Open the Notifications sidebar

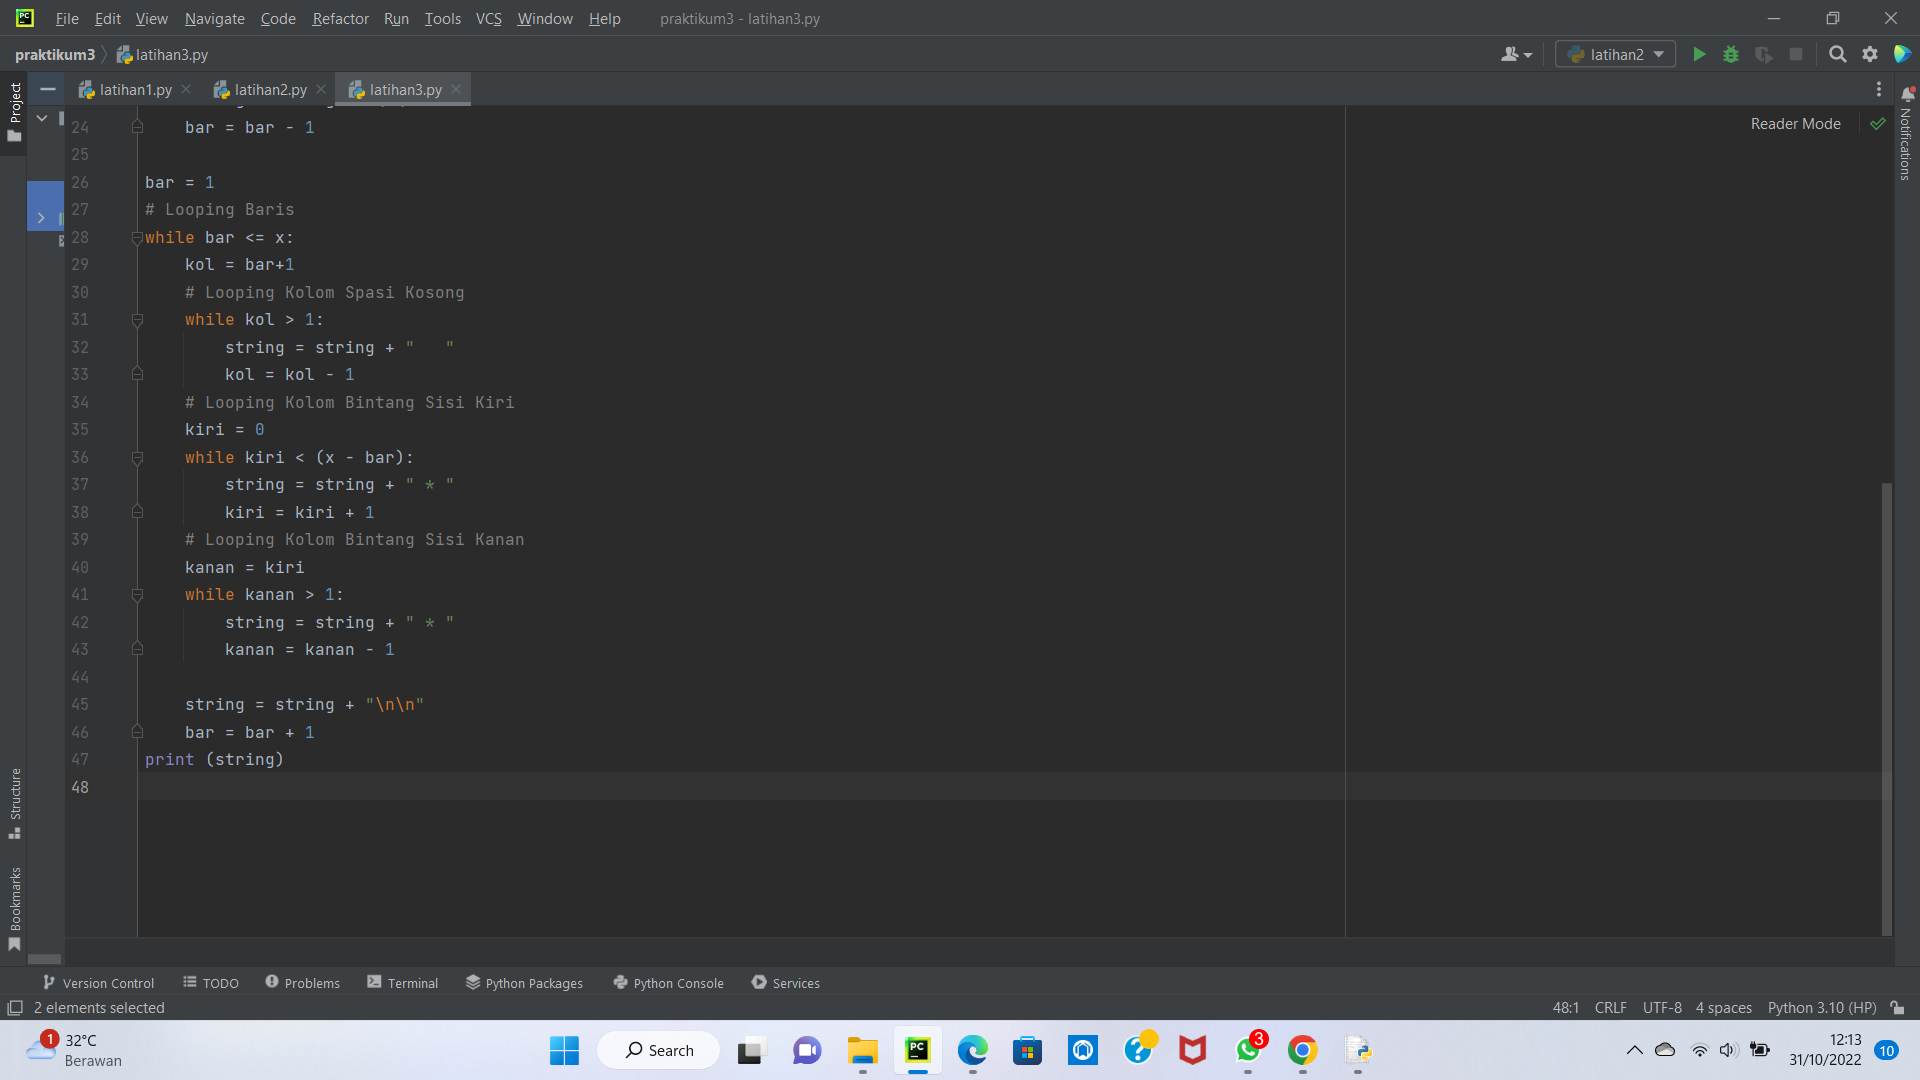pos(1906,145)
